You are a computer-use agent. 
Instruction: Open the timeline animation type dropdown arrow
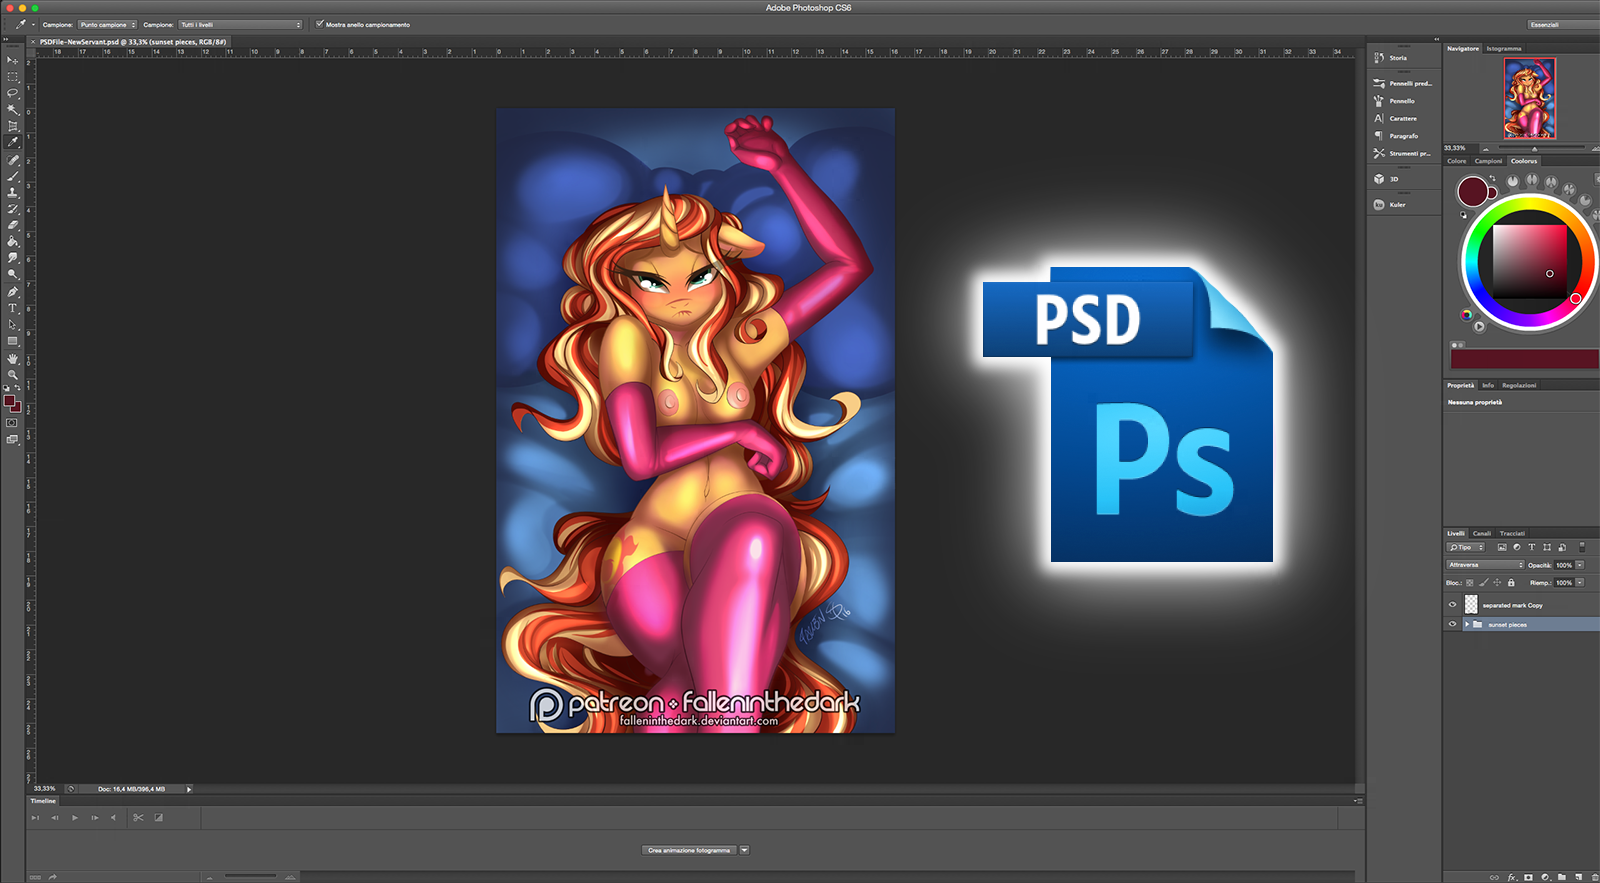(x=744, y=850)
